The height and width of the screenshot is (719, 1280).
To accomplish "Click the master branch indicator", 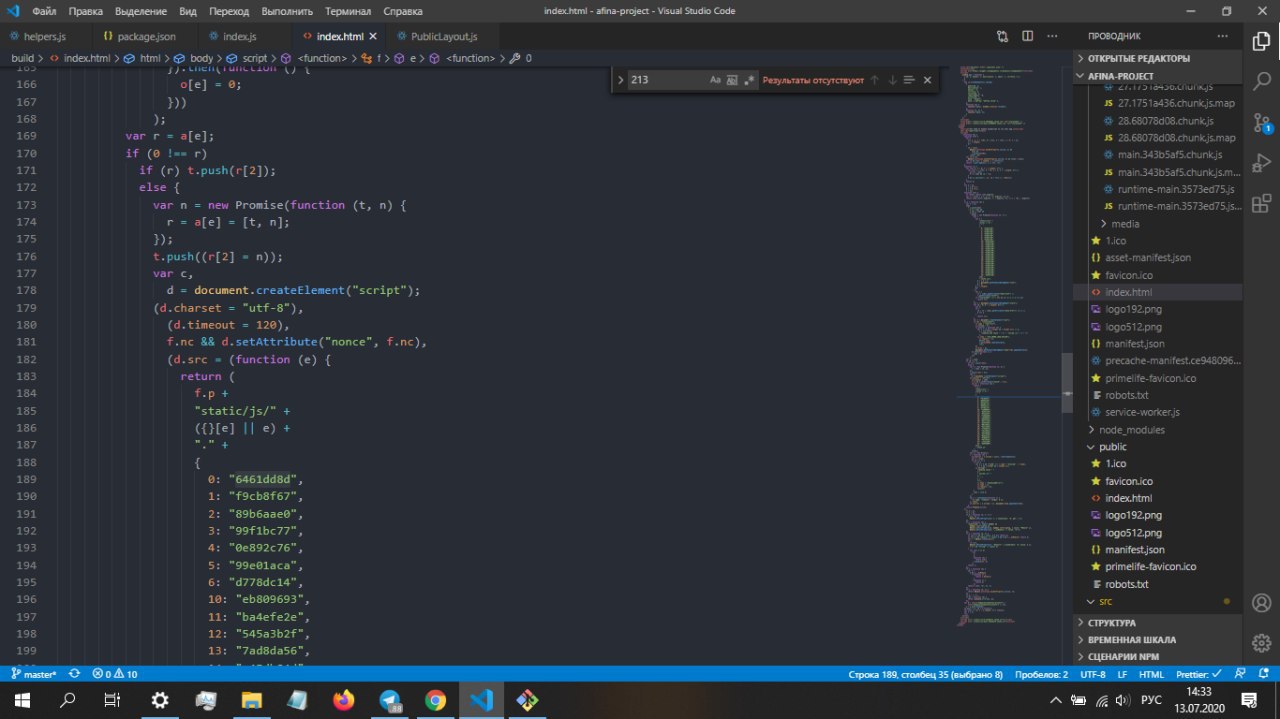I will click(34, 674).
